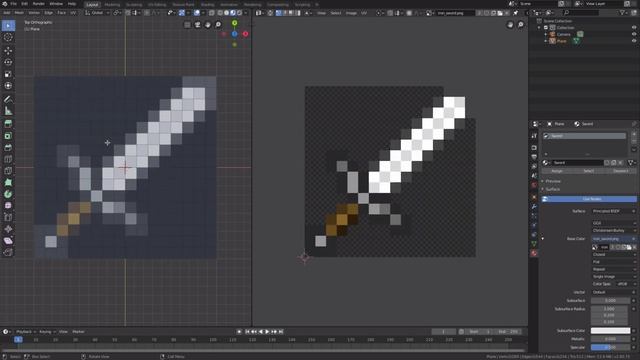Select the Cursor tool in toolbar
Image resolution: width=640 pixels, height=360 pixels.
tap(8, 38)
